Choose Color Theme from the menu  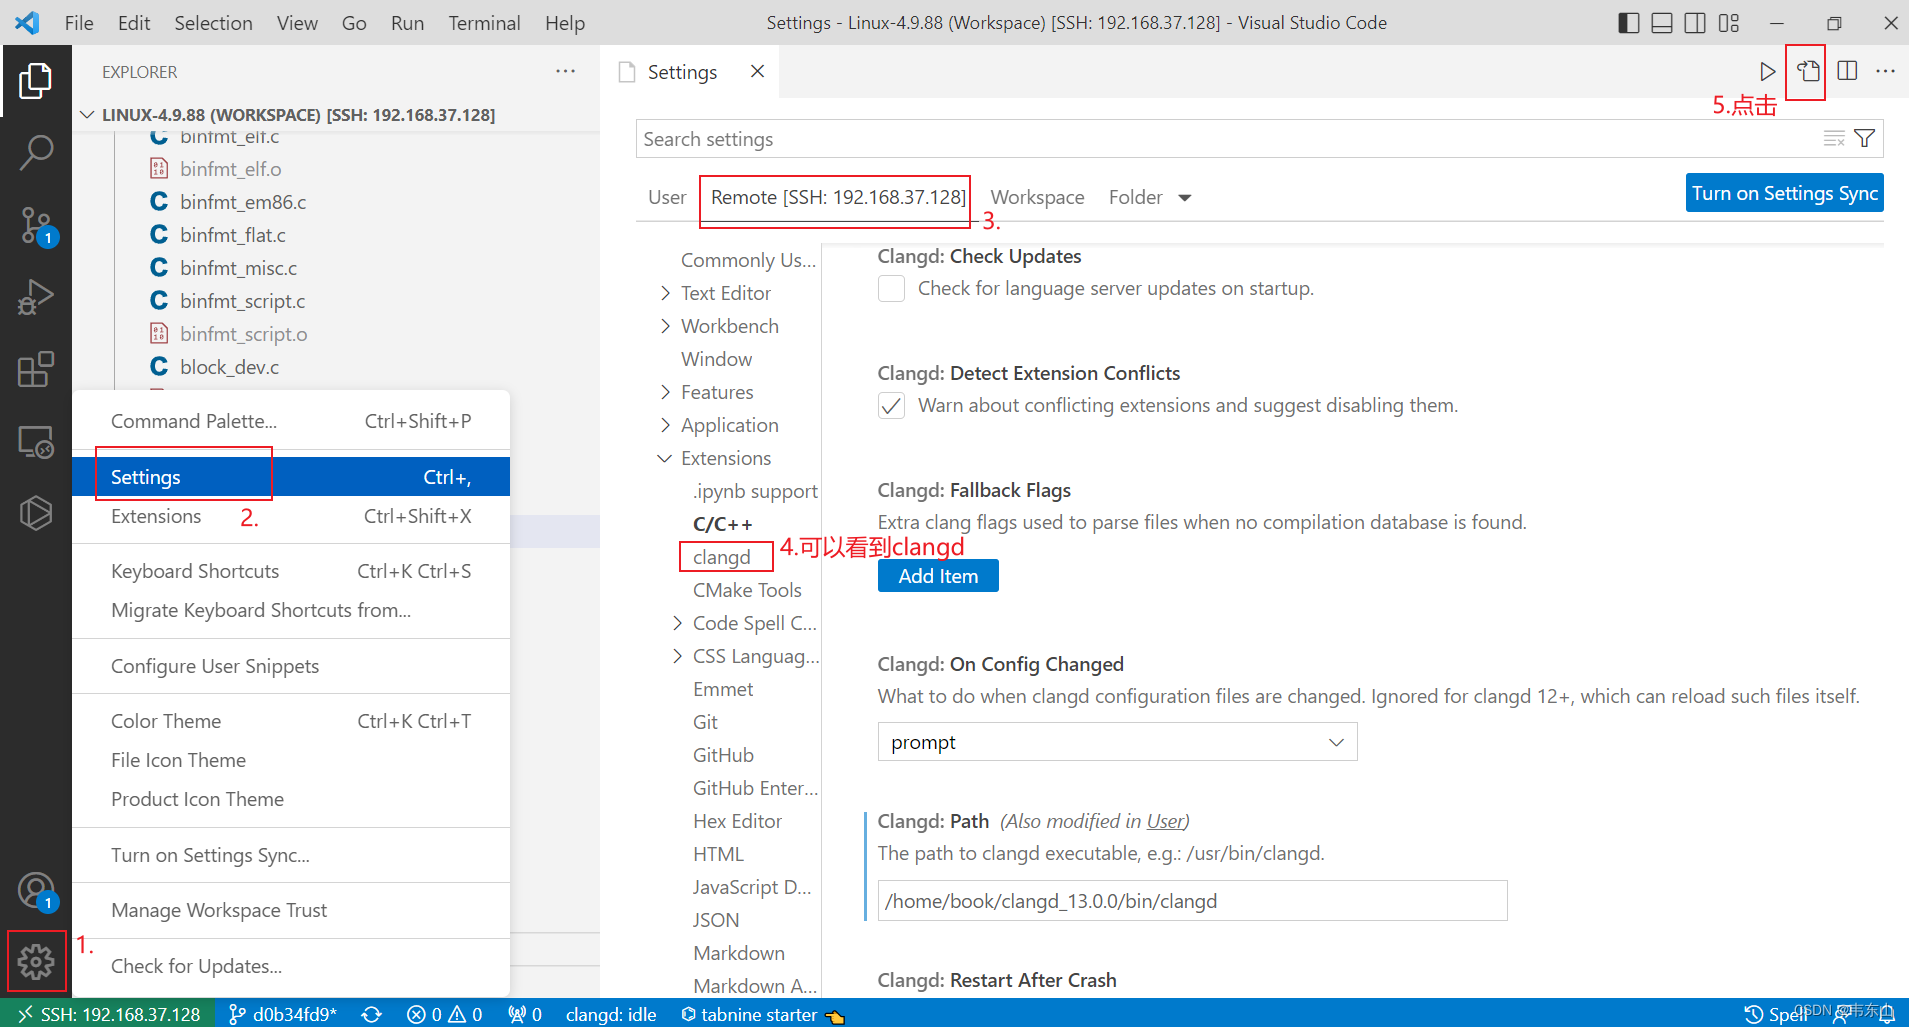[291, 721]
